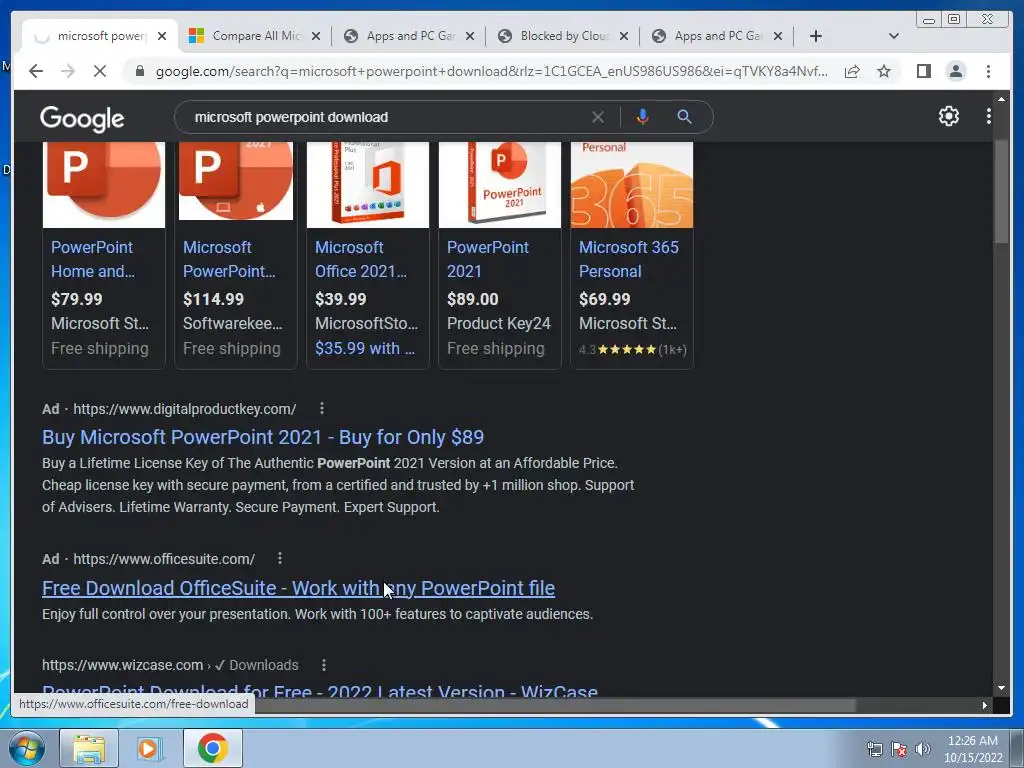Click the Office 2021 box thumbnail
Screen dimensions: 1024x768
(368, 185)
